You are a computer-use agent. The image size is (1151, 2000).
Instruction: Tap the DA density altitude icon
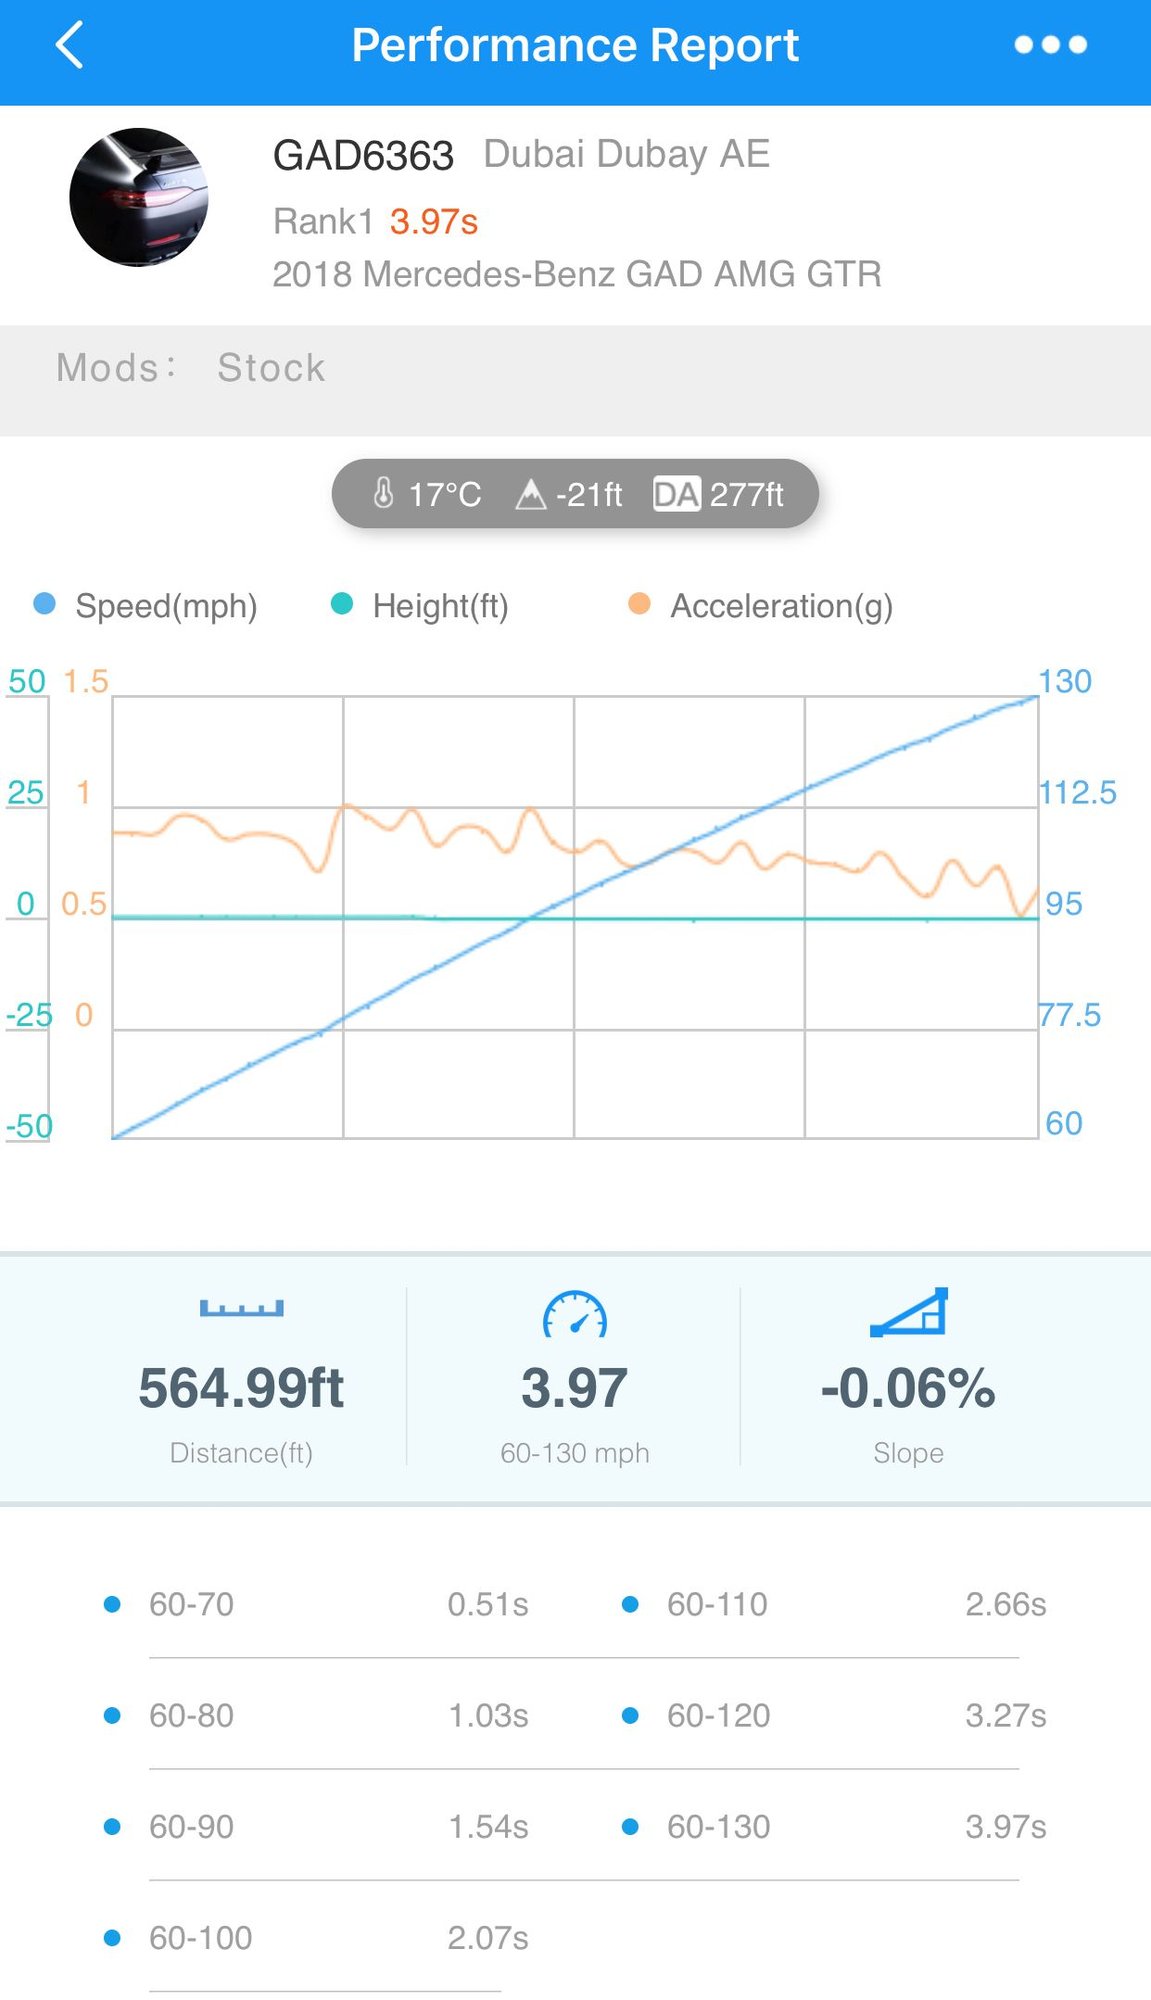676,494
